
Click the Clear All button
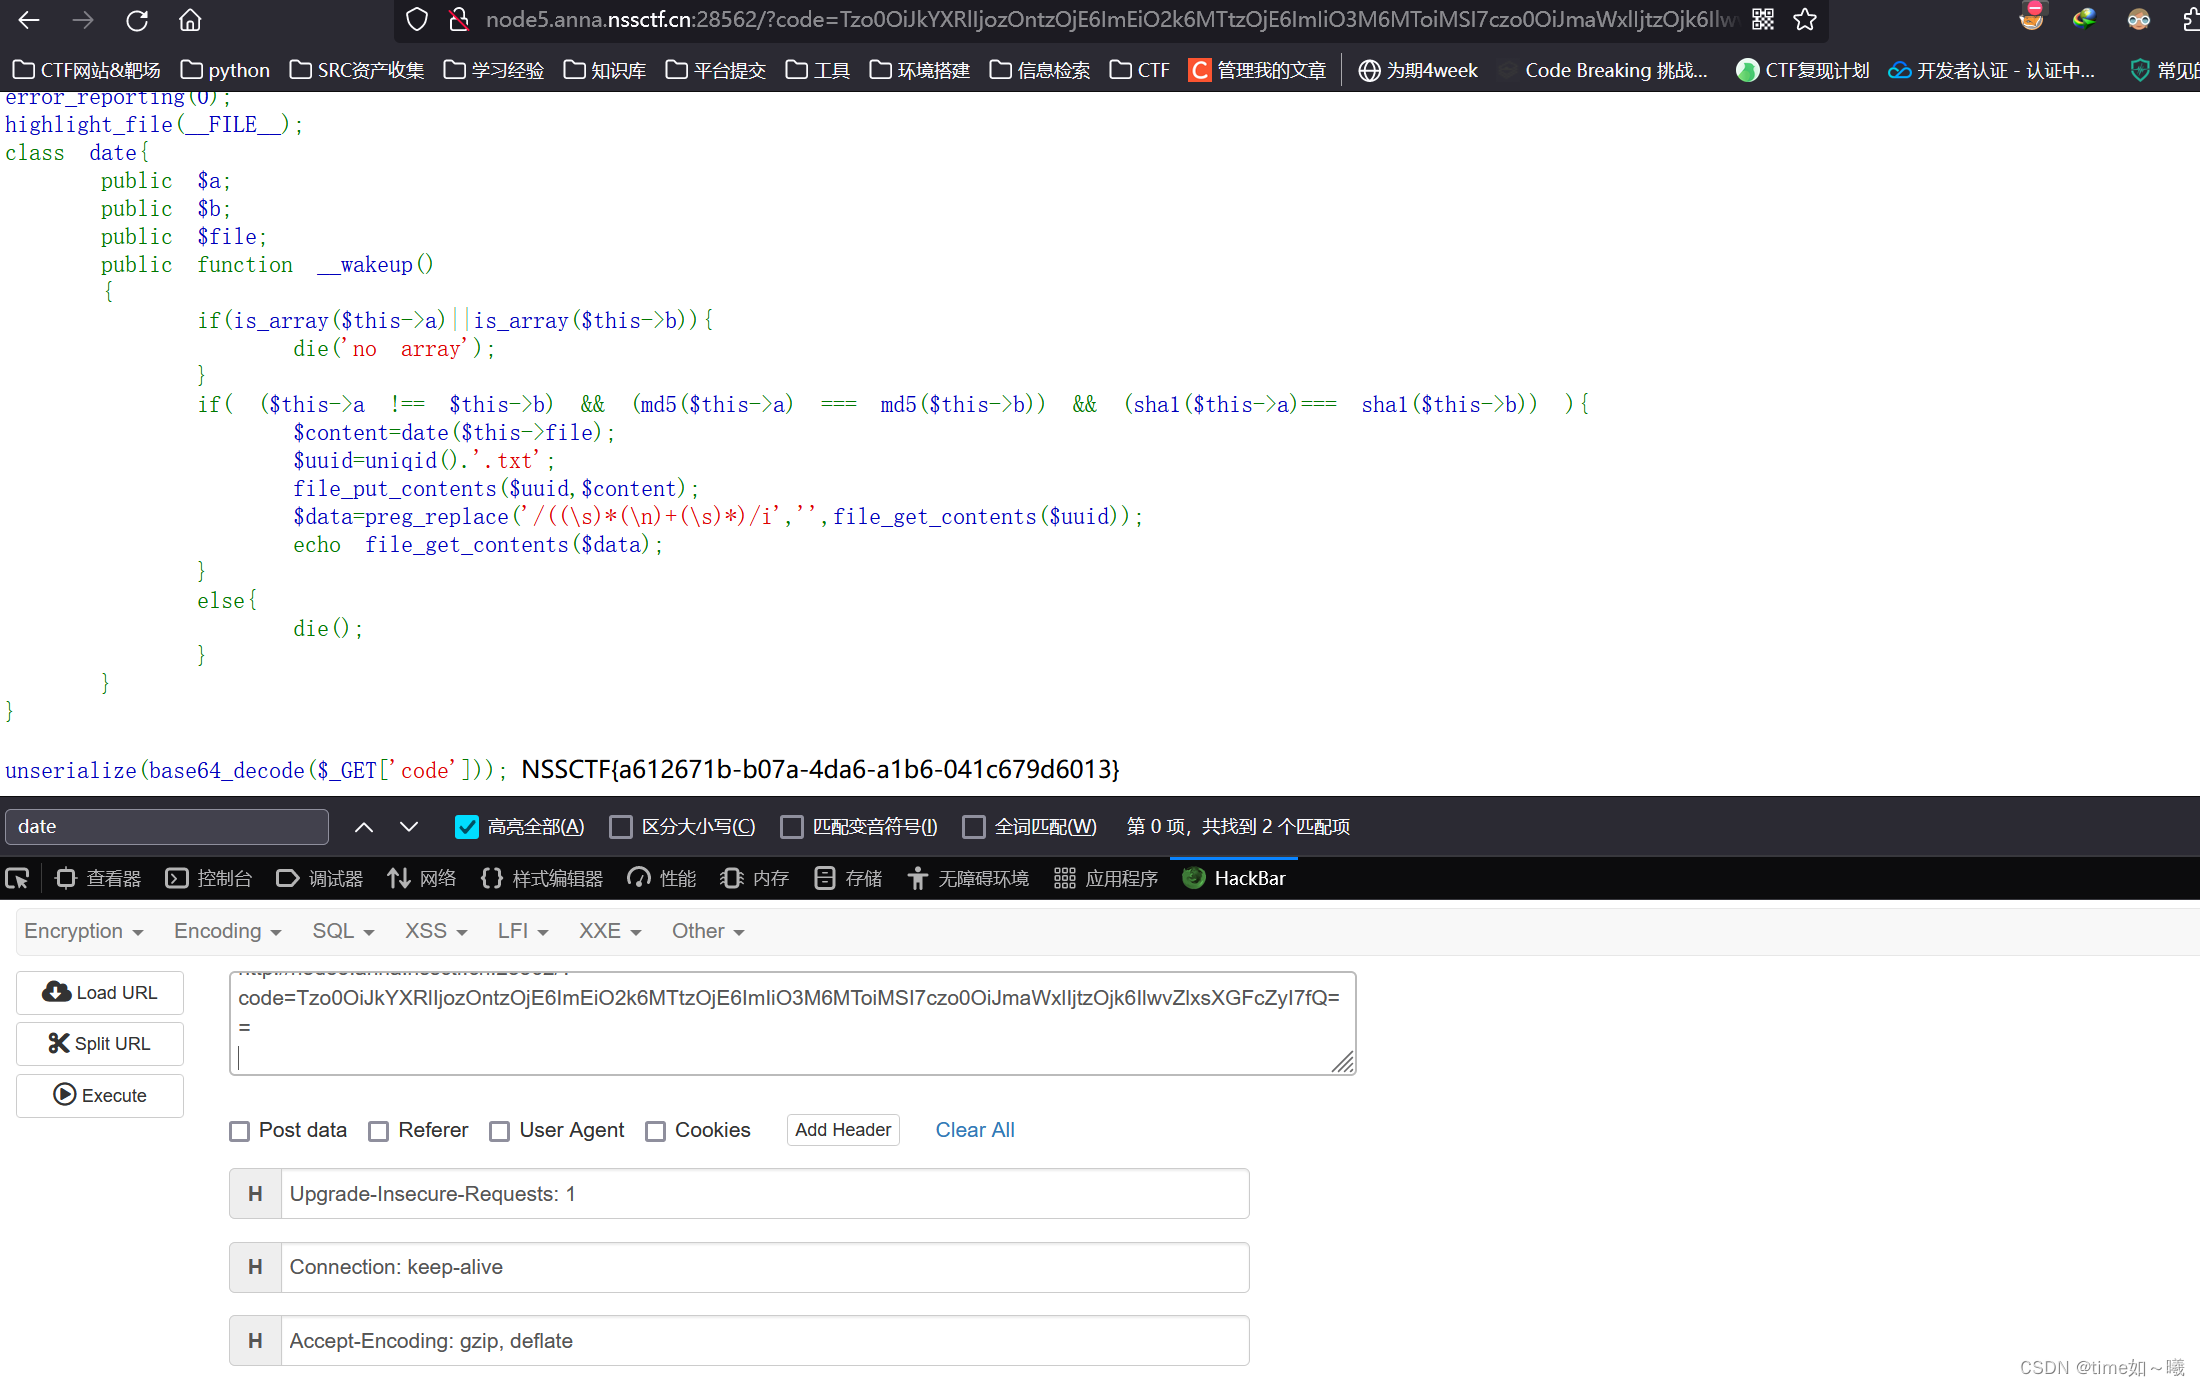[x=974, y=1129]
